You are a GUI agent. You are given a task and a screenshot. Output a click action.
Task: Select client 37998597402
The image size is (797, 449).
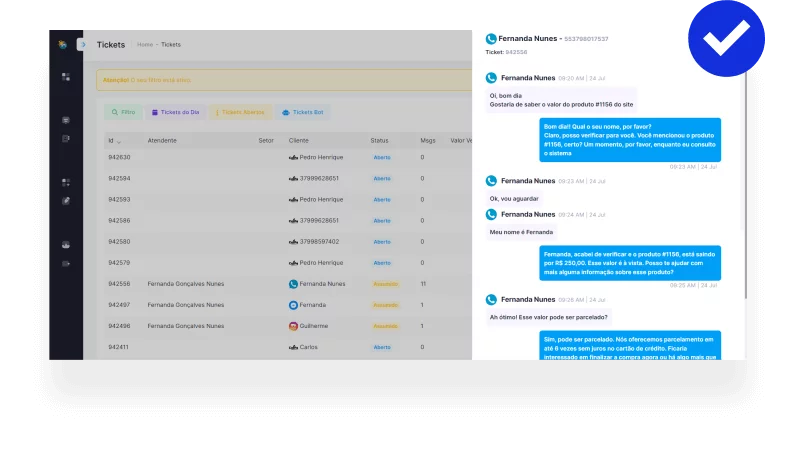[x=319, y=242]
